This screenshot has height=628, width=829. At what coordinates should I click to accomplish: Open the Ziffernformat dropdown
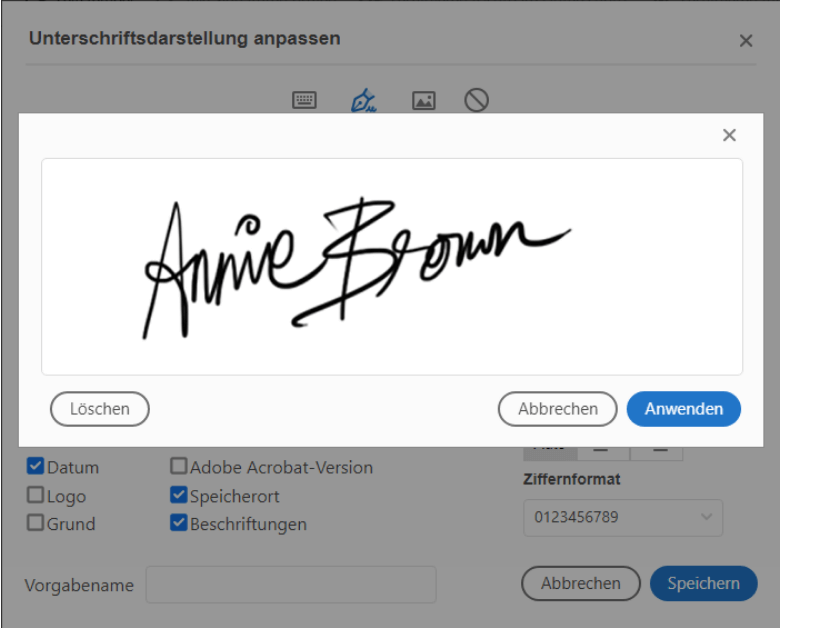622,518
